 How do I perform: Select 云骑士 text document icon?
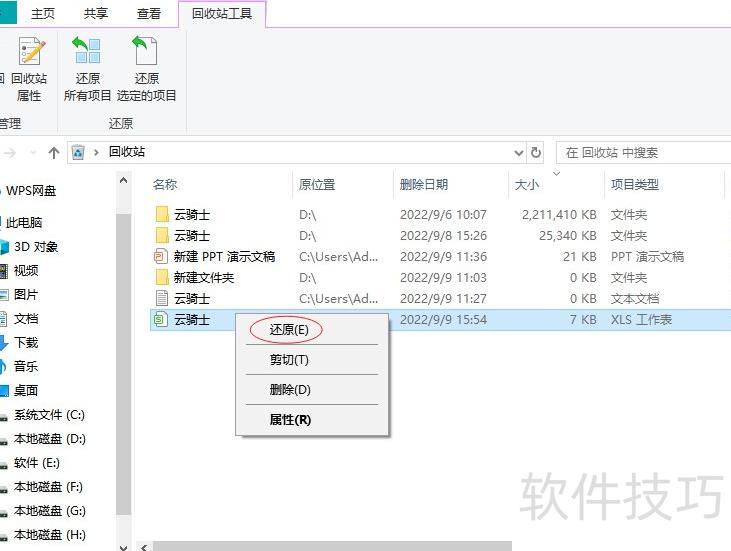tap(161, 298)
